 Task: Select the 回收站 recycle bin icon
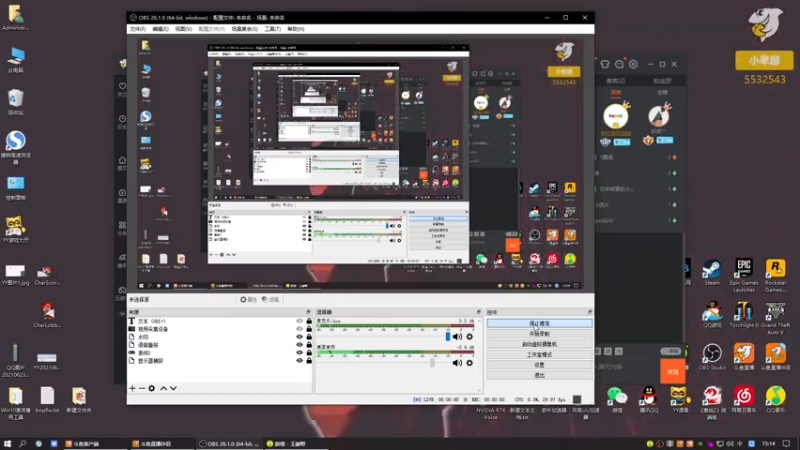pyautogui.click(x=16, y=102)
